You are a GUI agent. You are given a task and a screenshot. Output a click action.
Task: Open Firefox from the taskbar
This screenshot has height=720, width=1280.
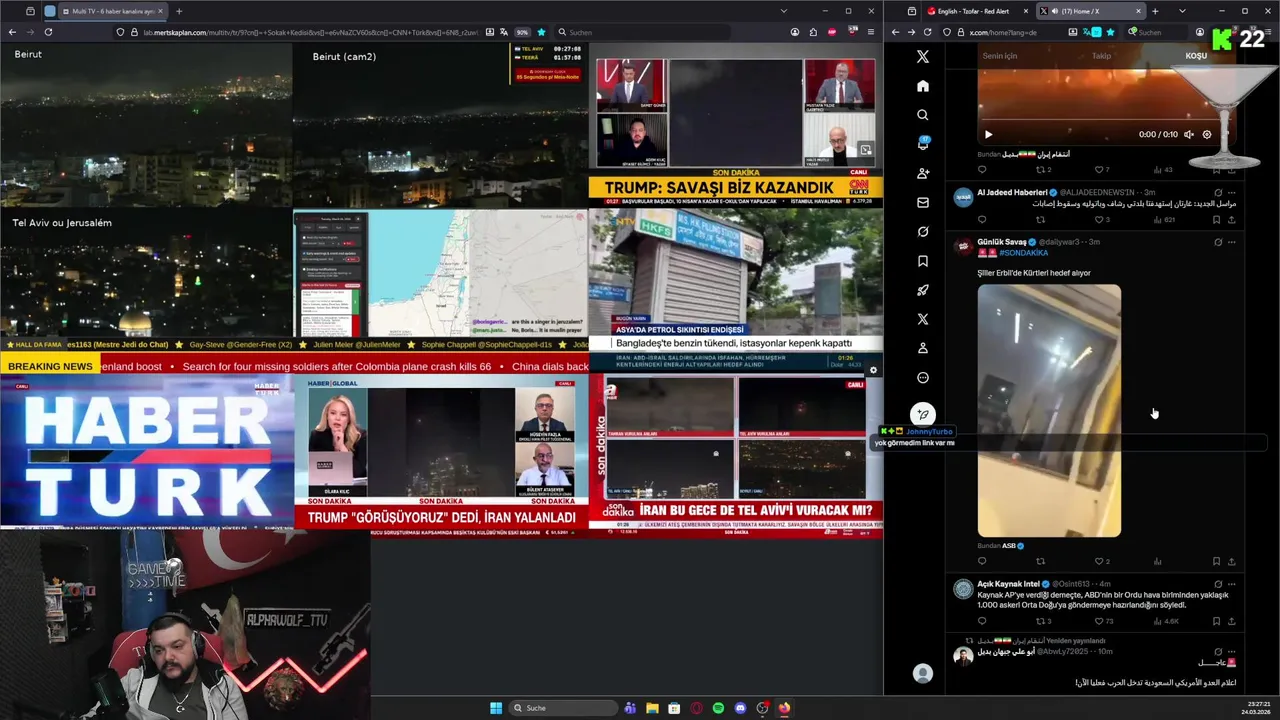coord(784,708)
